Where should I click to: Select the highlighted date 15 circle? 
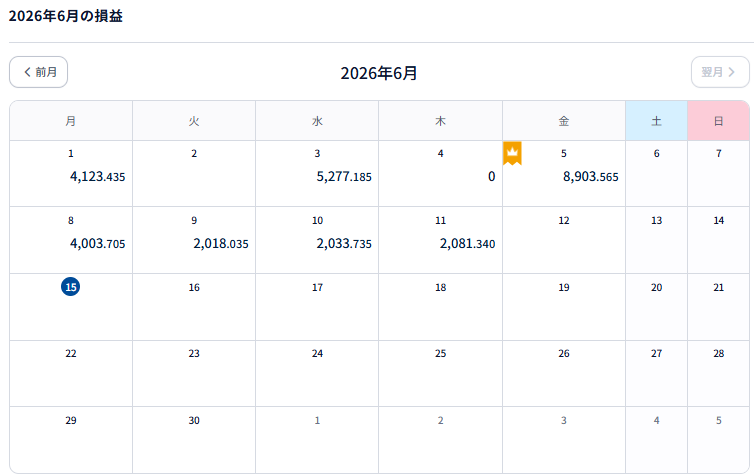point(71,287)
